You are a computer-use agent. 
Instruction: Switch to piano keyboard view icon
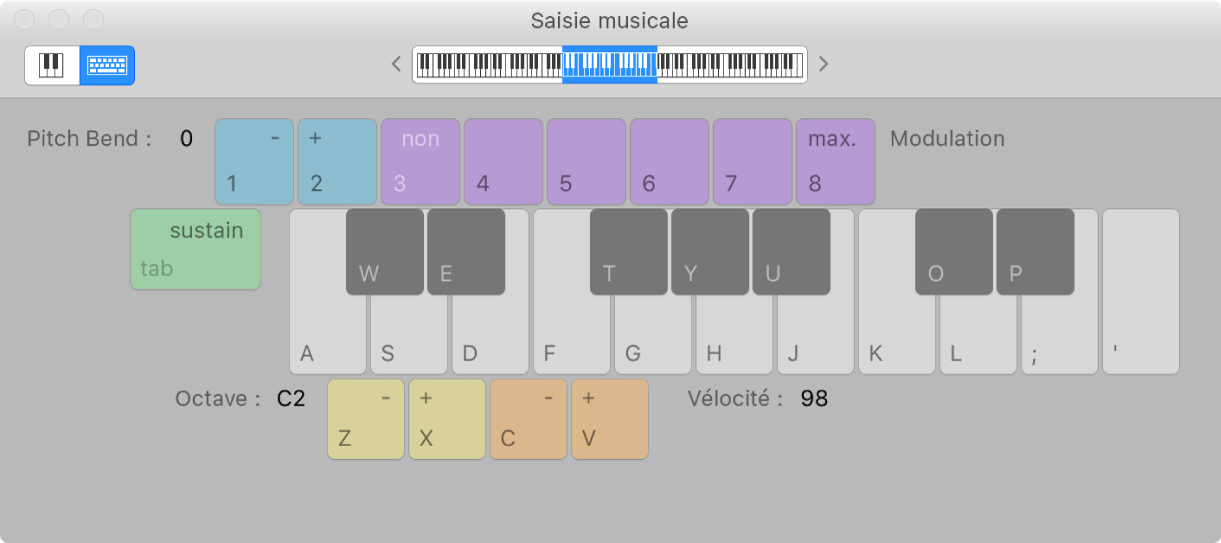(52, 66)
